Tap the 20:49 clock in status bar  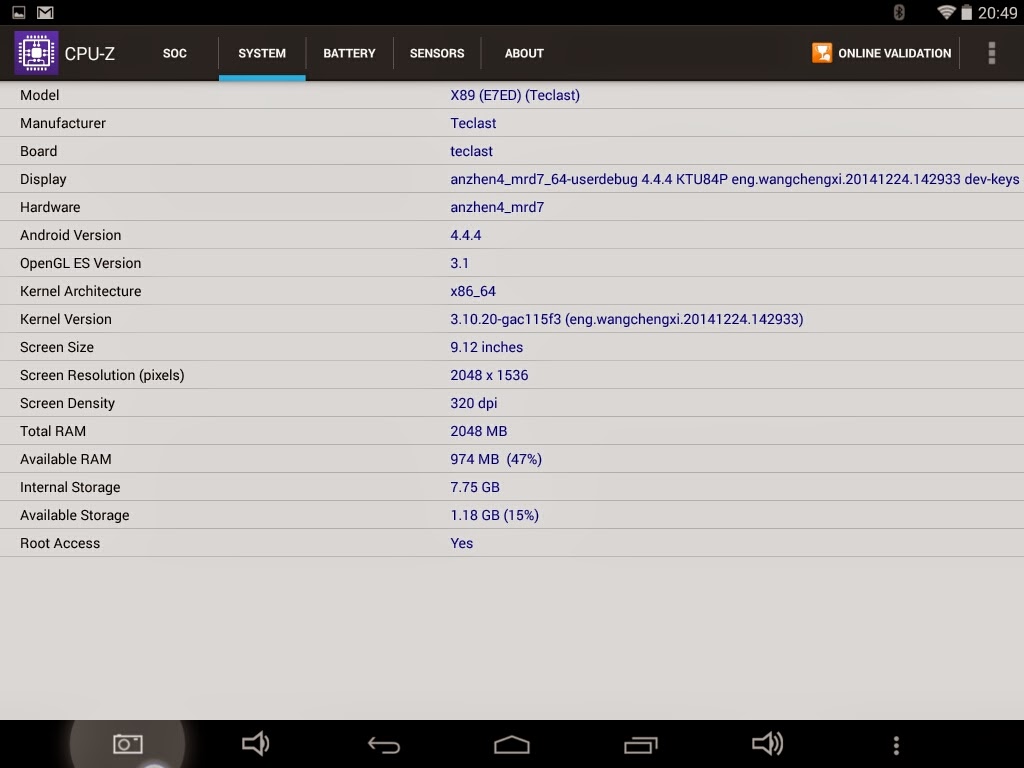pyautogui.click(x=997, y=12)
